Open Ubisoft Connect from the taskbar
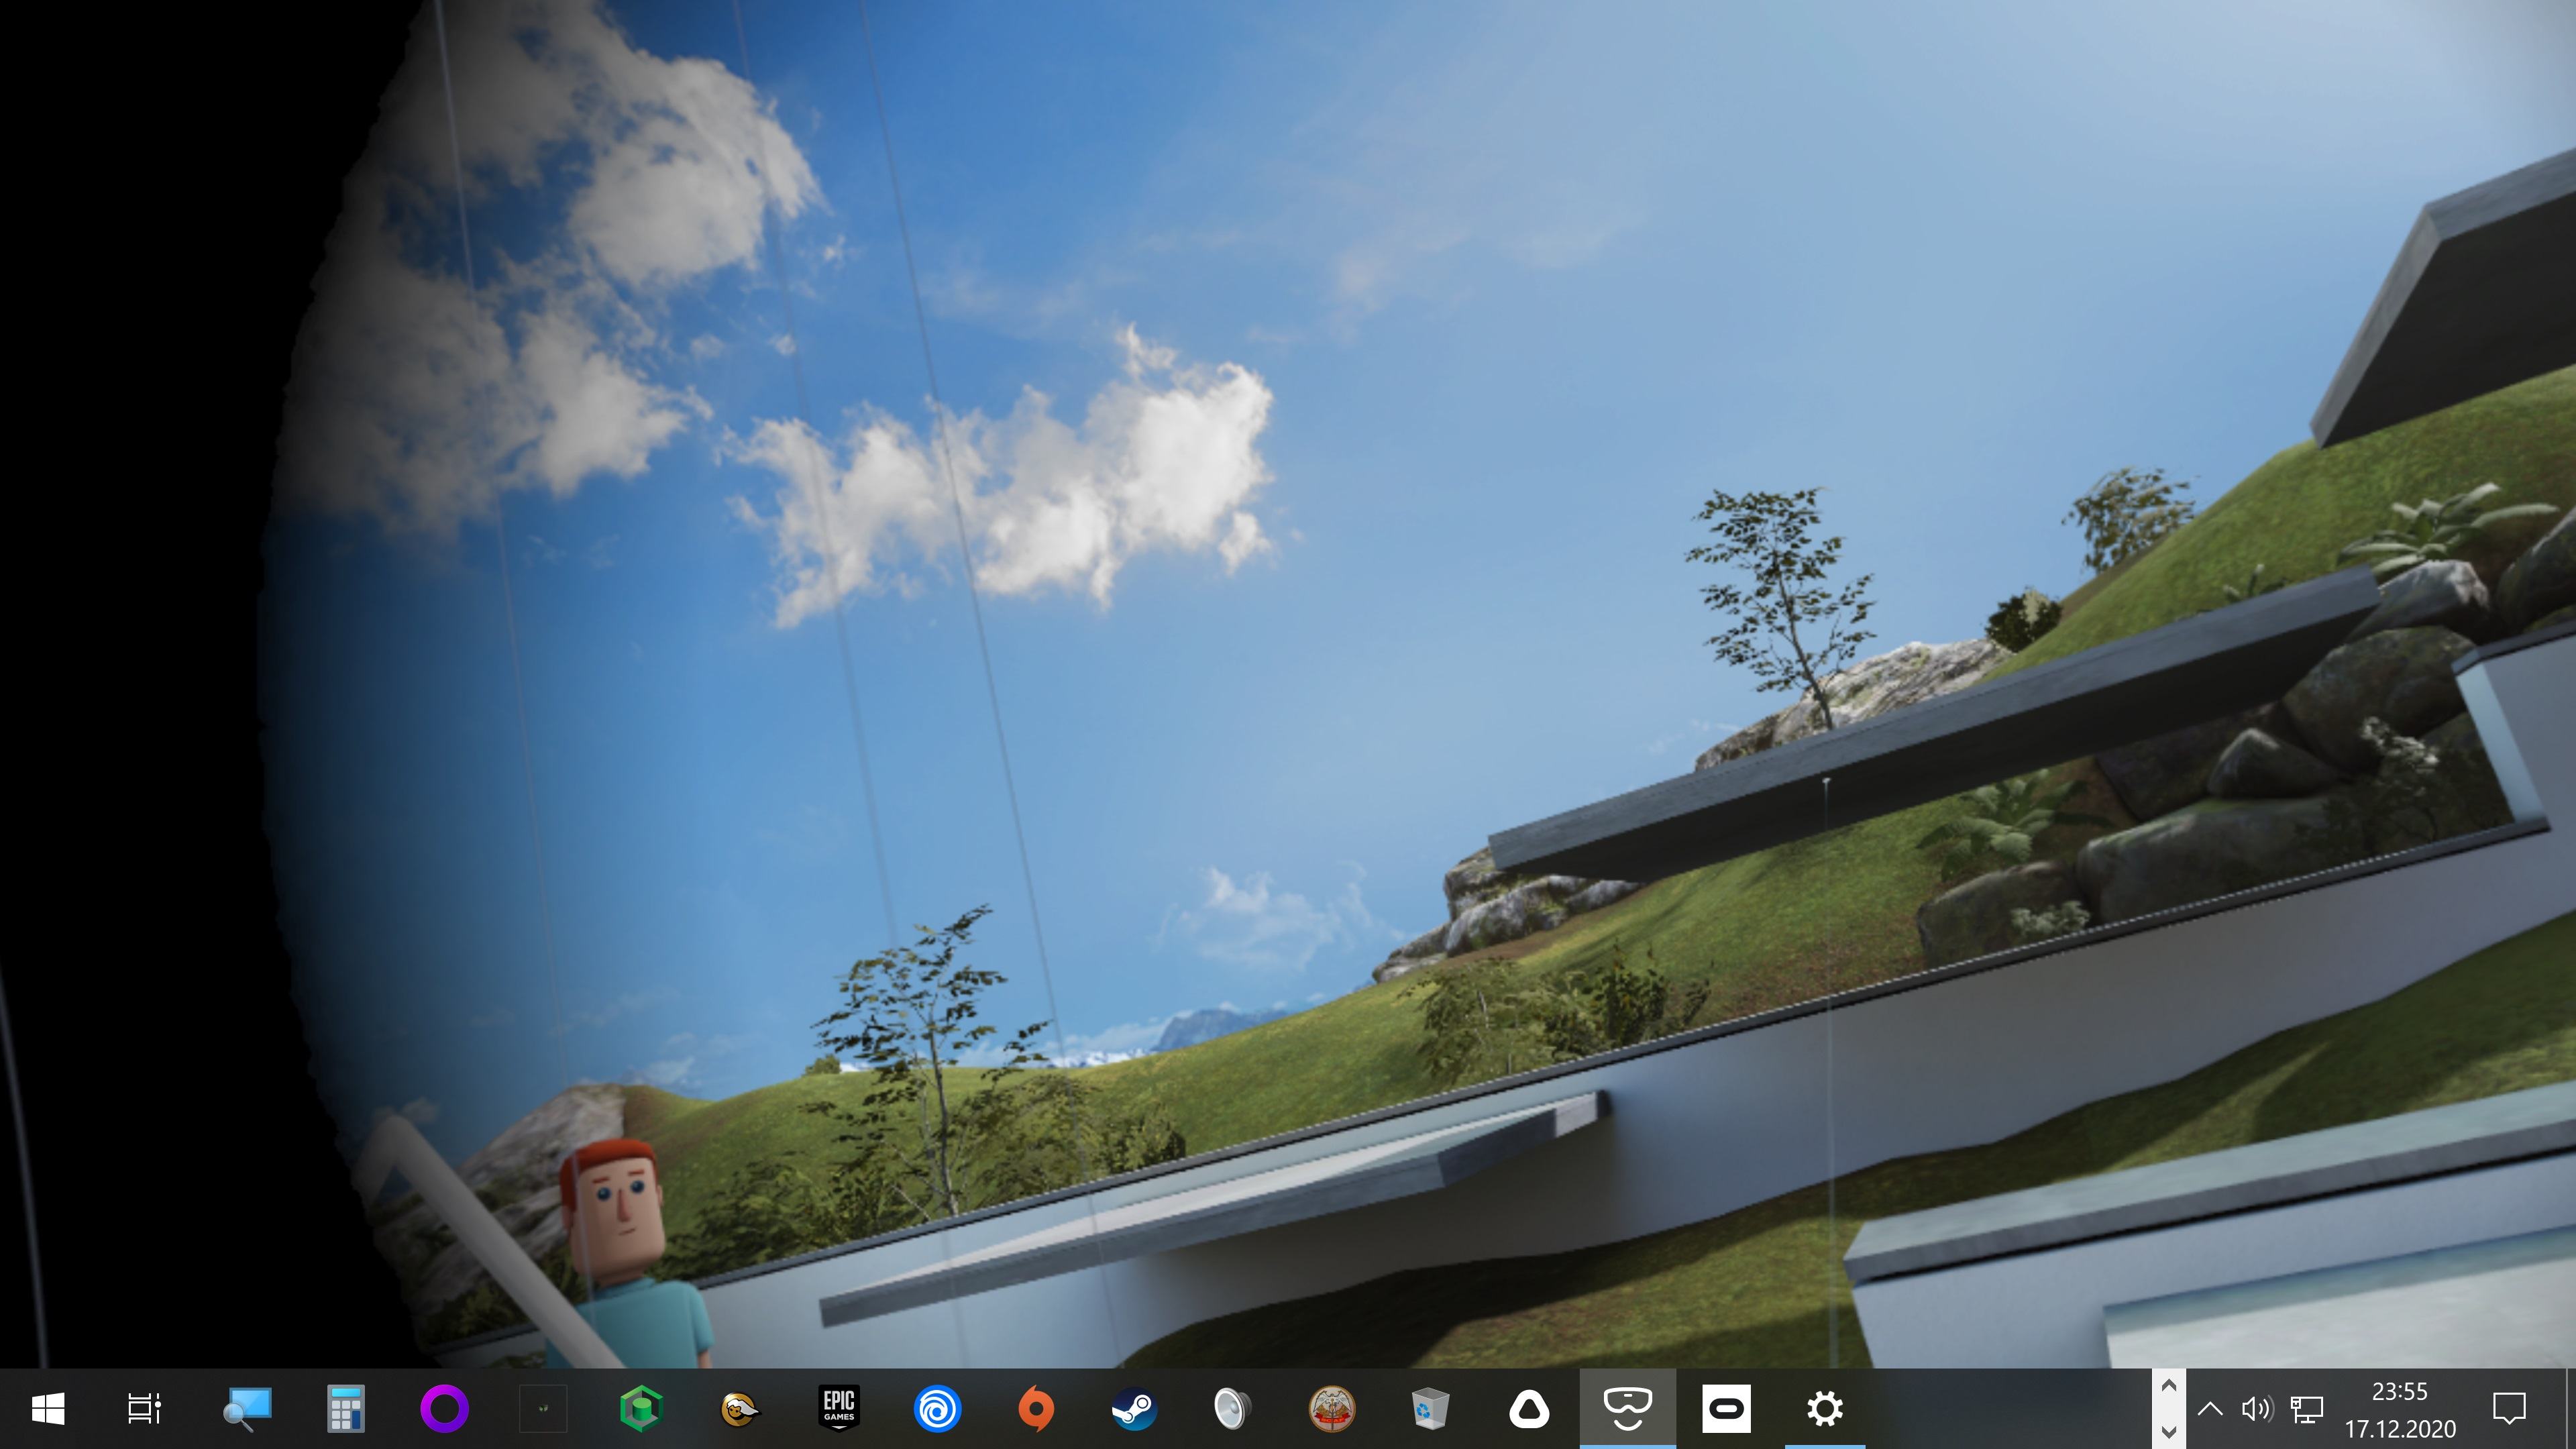 pos(937,1409)
